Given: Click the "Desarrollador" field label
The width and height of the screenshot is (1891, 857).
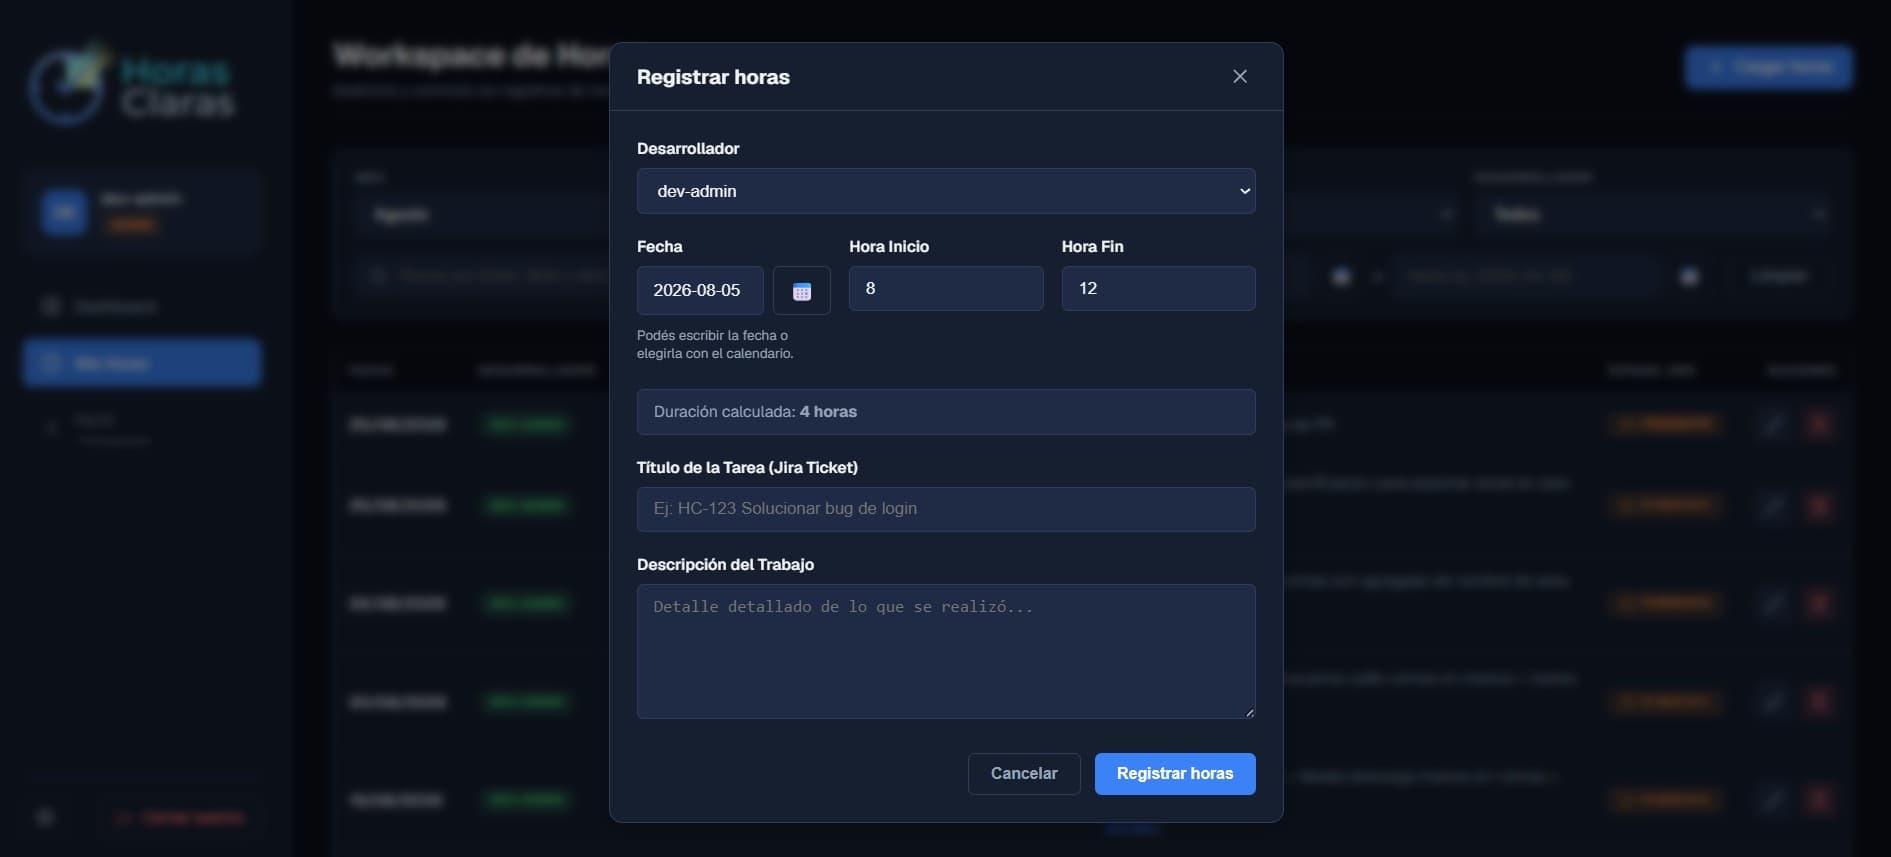Looking at the screenshot, I should click(x=688, y=149).
